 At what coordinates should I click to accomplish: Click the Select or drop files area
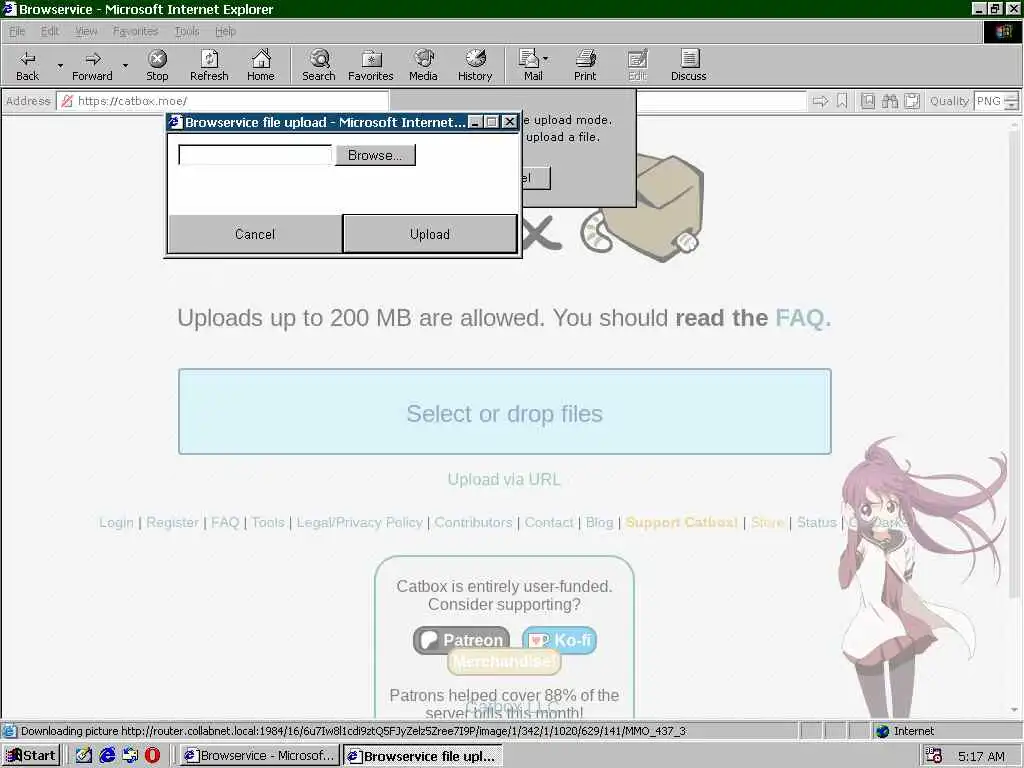[x=504, y=411]
